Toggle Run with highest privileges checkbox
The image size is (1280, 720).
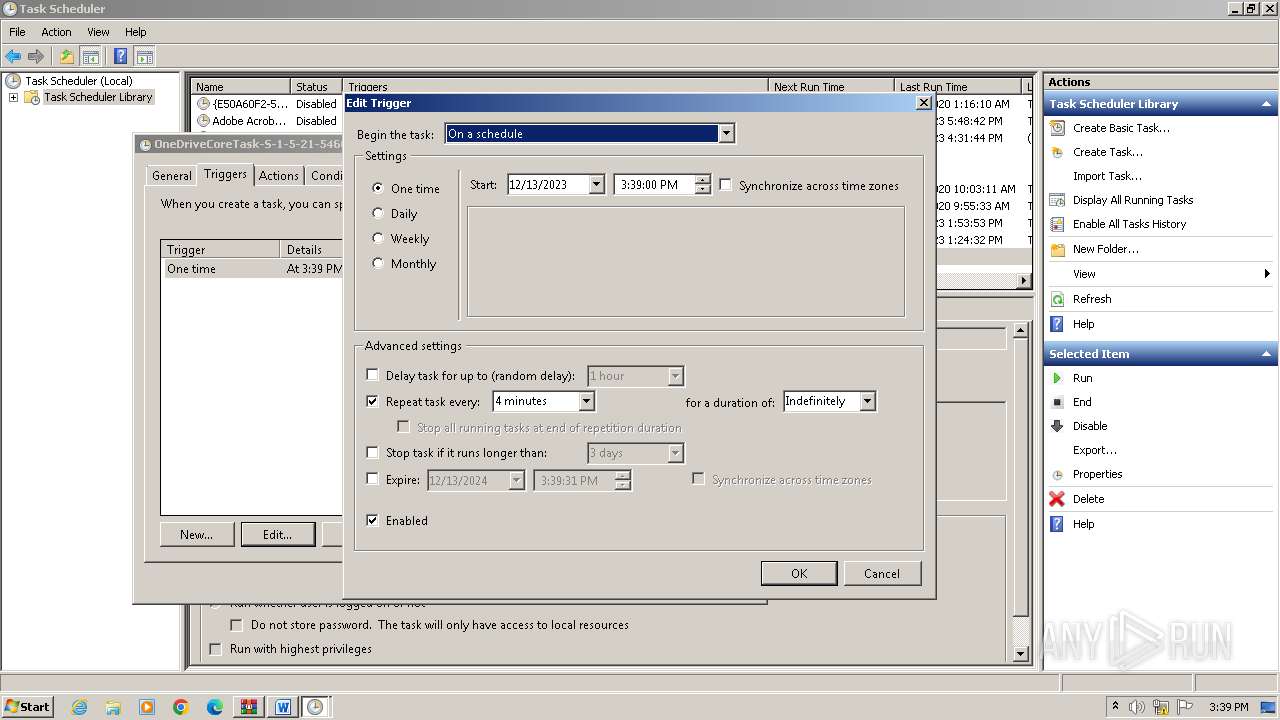tap(214, 649)
